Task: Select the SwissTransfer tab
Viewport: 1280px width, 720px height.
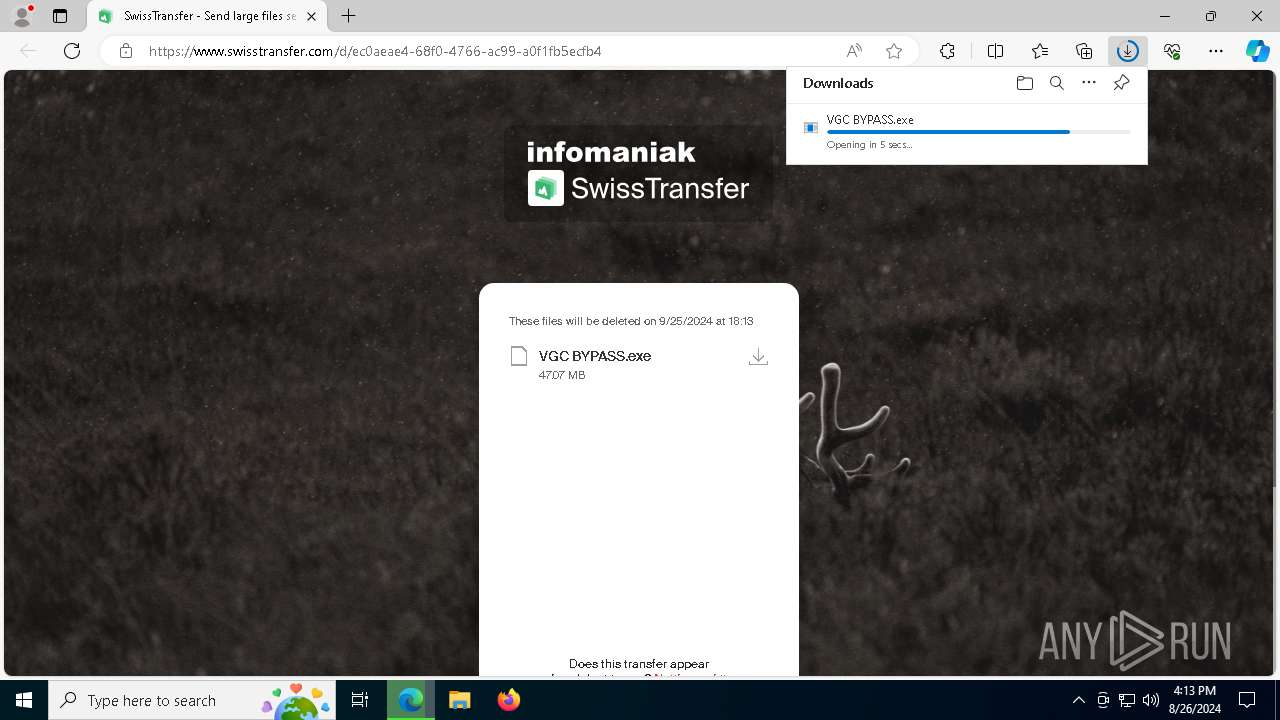Action: click(208, 16)
